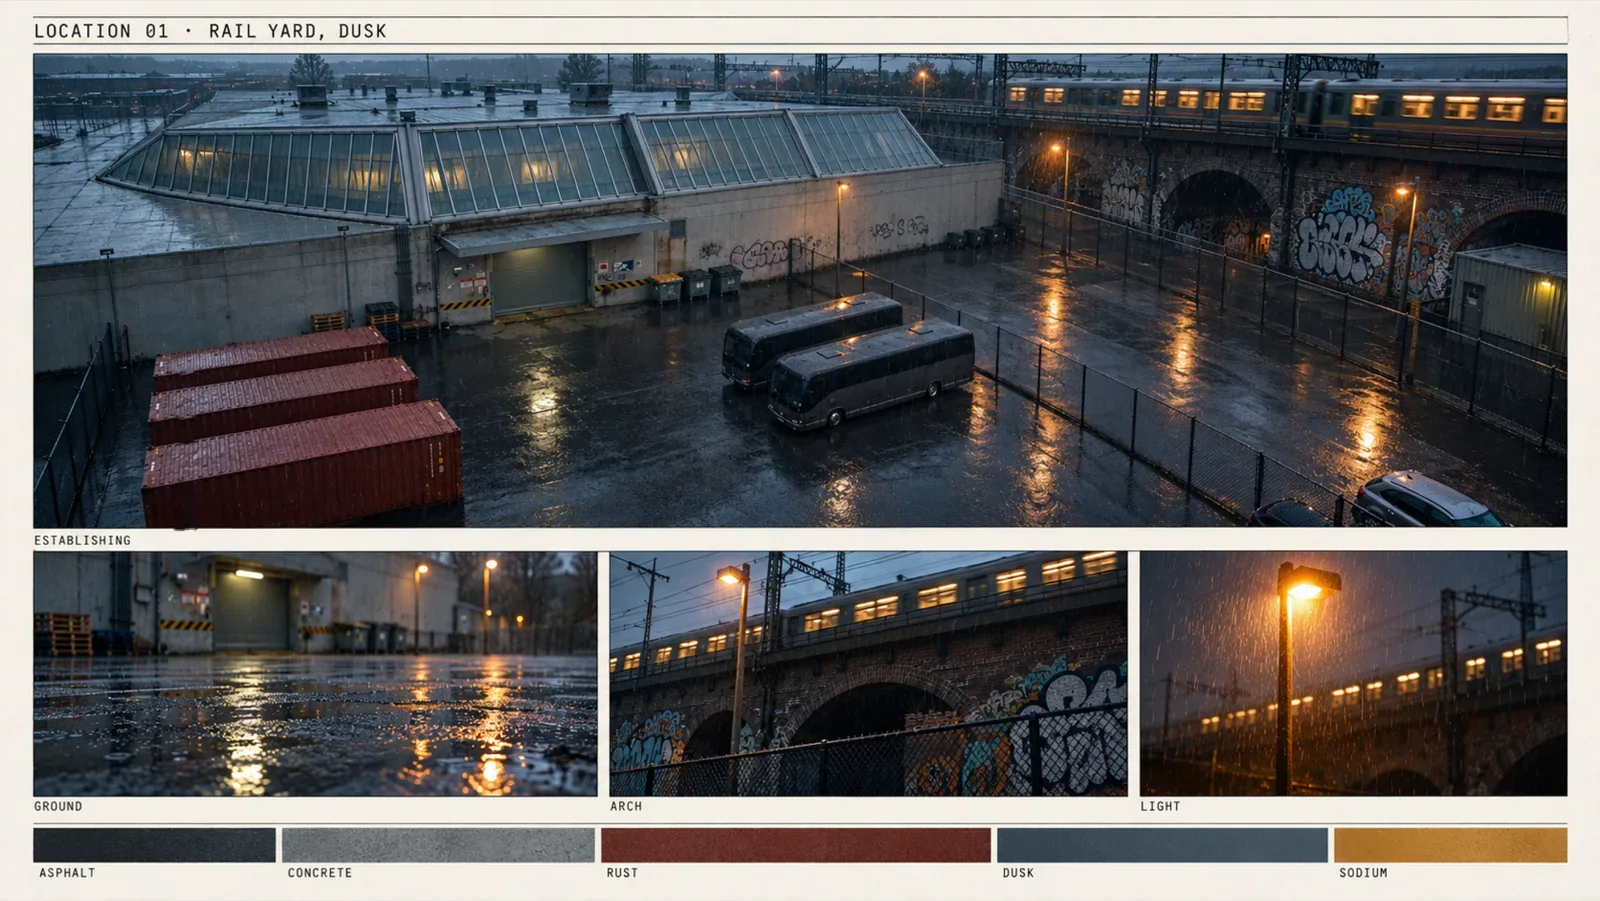Click the 'SODIUM' swatch label
1600x901 pixels.
pyautogui.click(x=1363, y=873)
